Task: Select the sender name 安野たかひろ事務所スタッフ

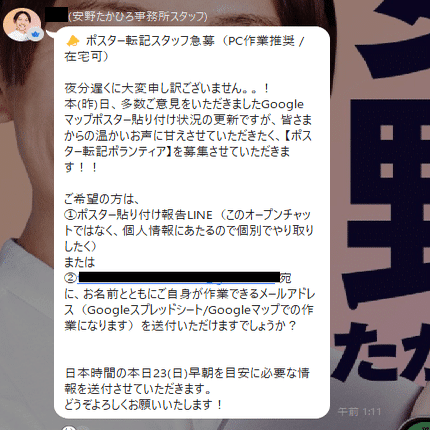Action: (x=138, y=17)
